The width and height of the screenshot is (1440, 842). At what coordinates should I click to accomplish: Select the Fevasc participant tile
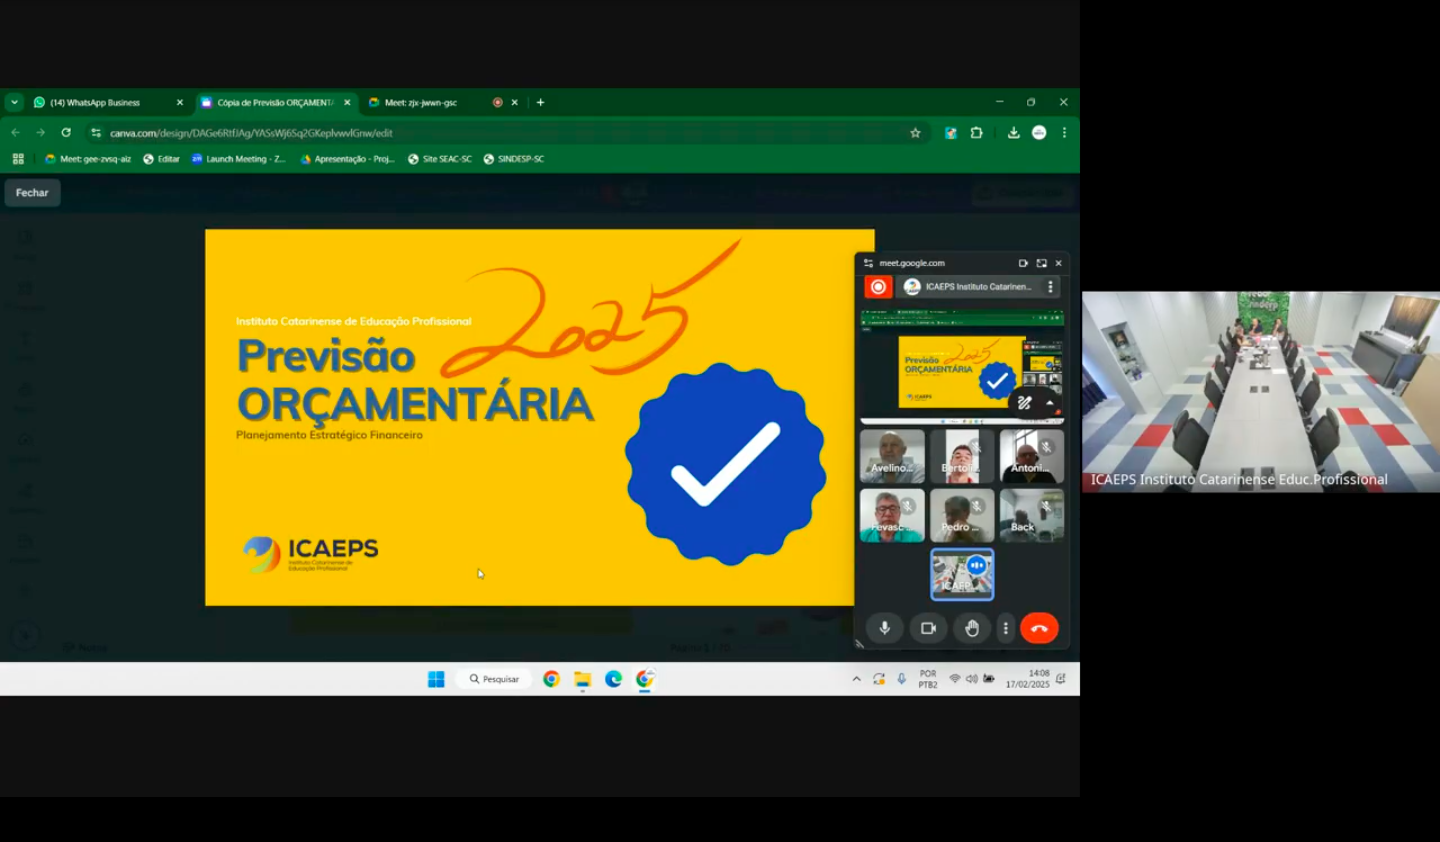892,516
